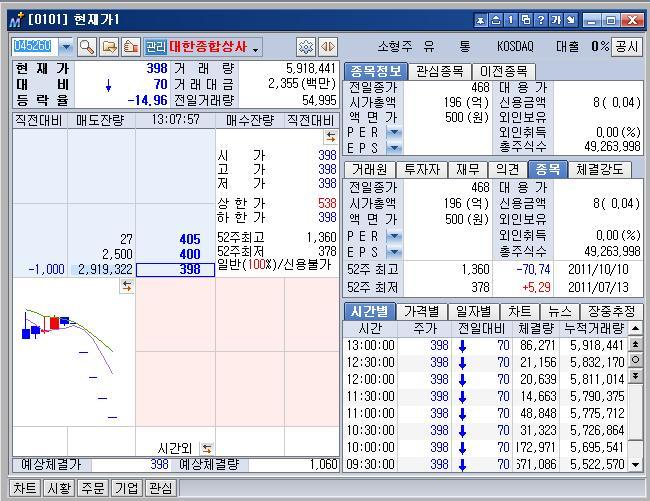The width and height of the screenshot is (650, 501).
Task: Select the 가격별 tab
Action: click(422, 311)
